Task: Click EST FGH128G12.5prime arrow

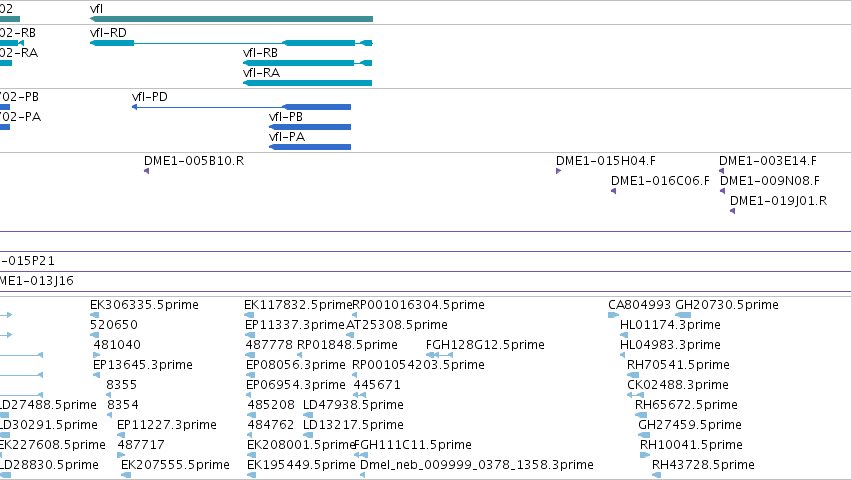Action: point(440,355)
